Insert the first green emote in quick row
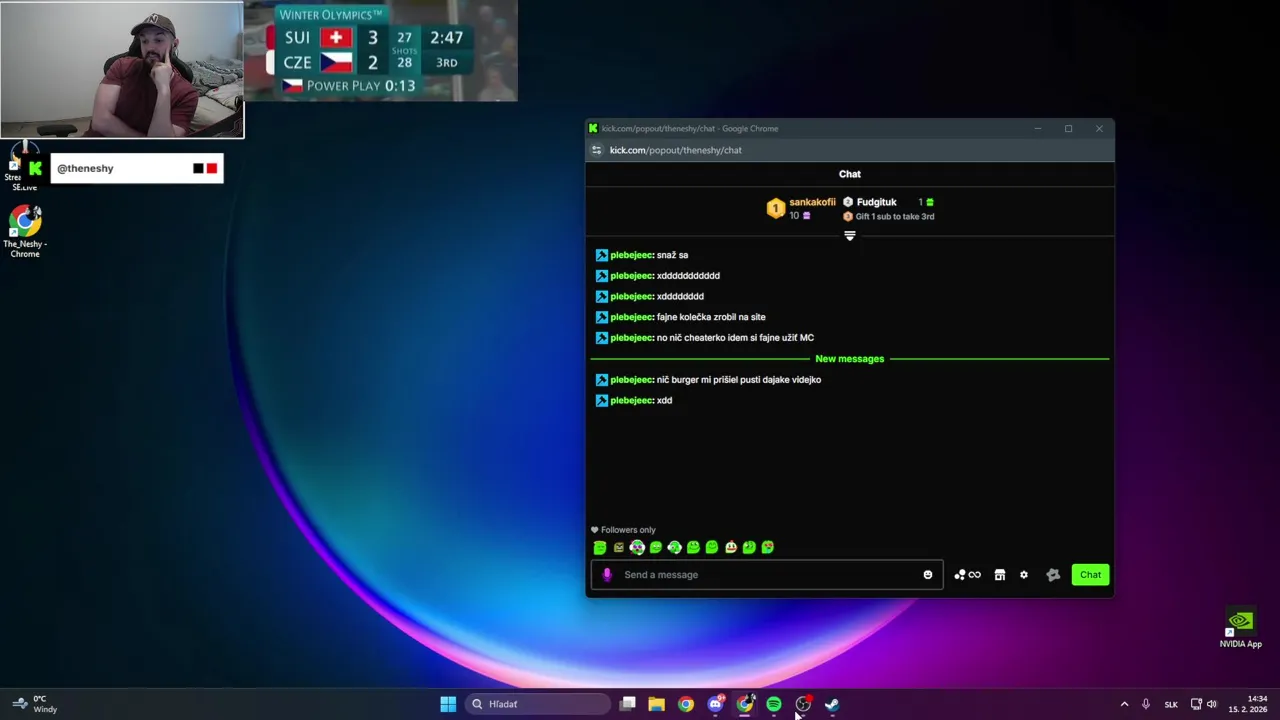1280x720 pixels. (x=600, y=547)
